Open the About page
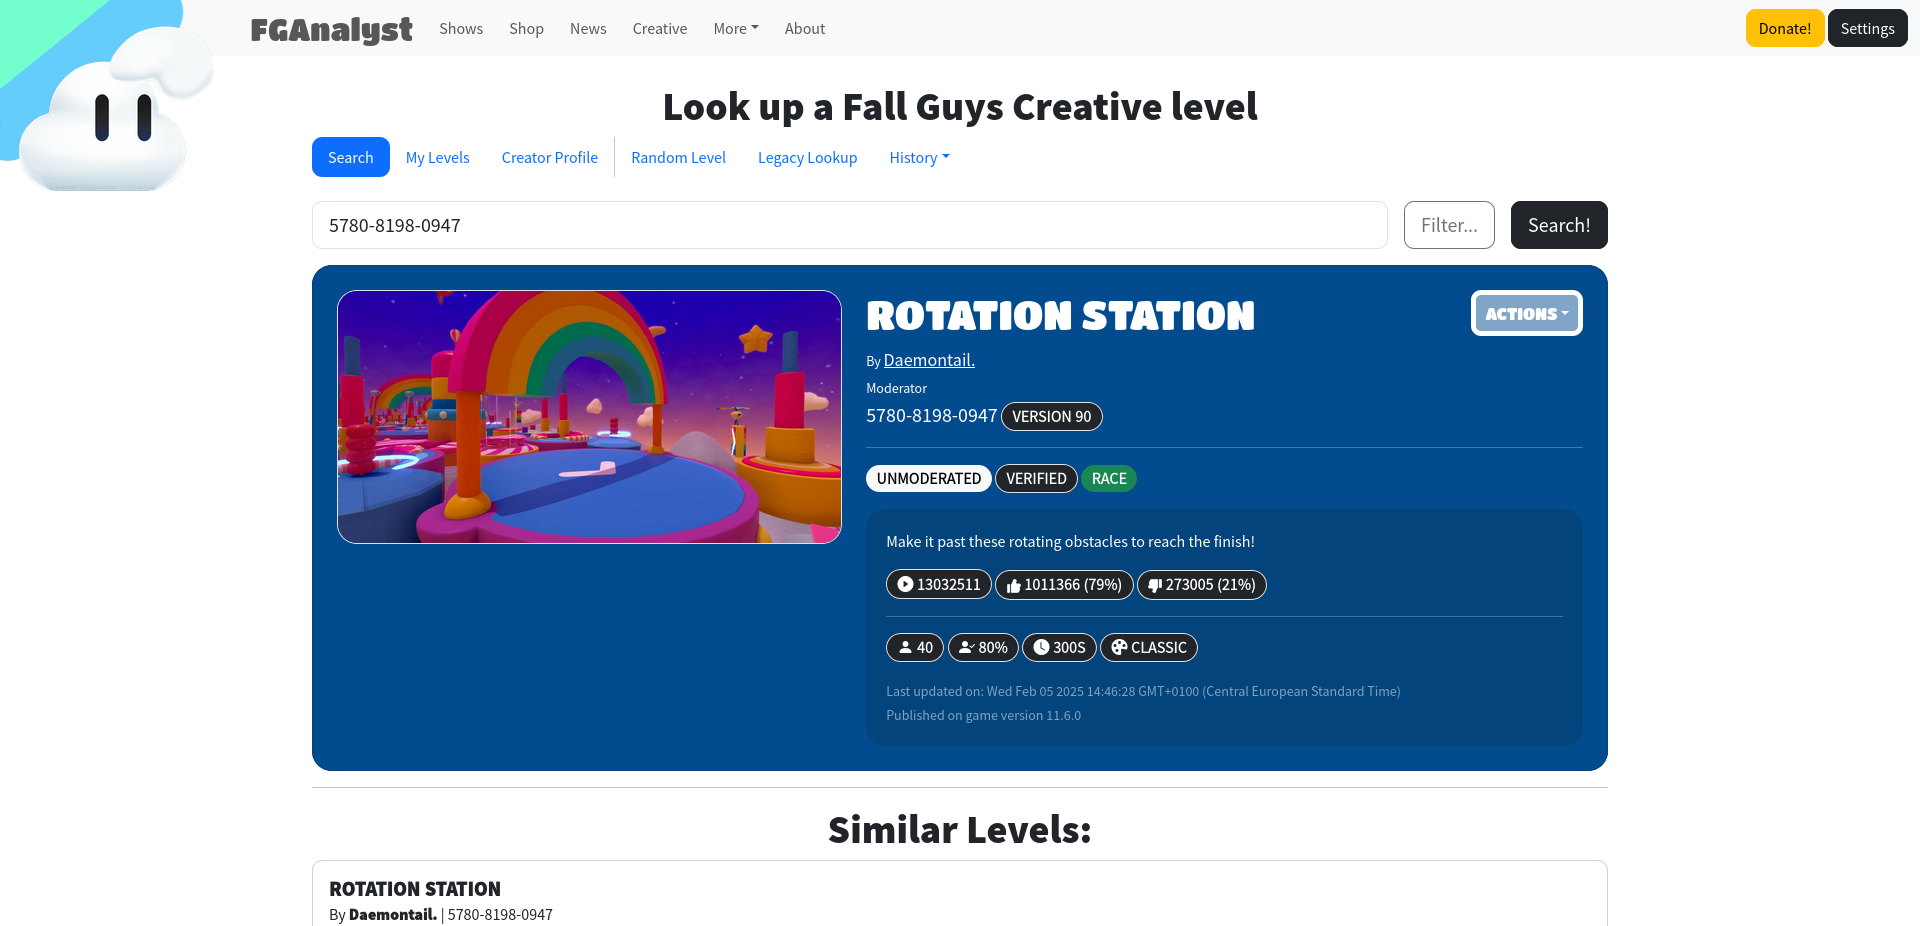The width and height of the screenshot is (1920, 926). point(805,29)
